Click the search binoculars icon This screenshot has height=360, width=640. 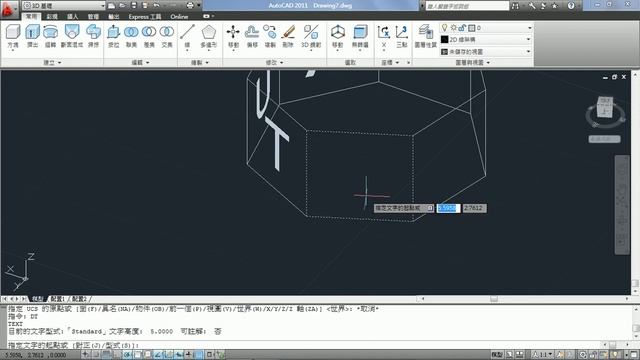[x=516, y=6]
